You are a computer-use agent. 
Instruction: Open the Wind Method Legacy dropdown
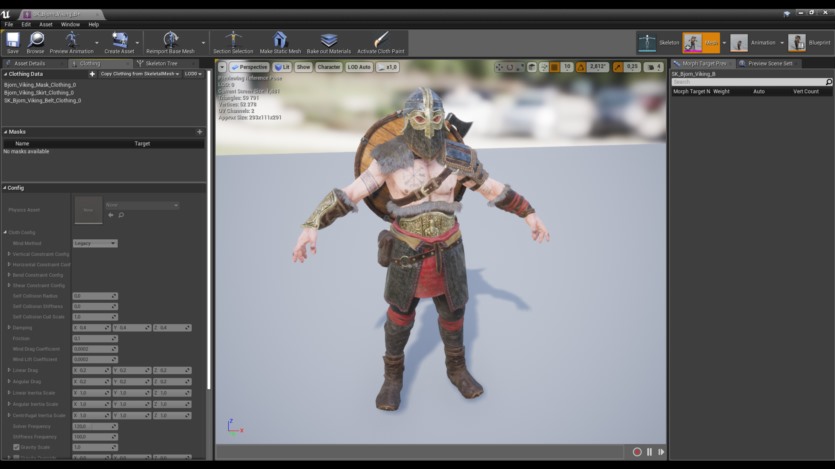95,243
